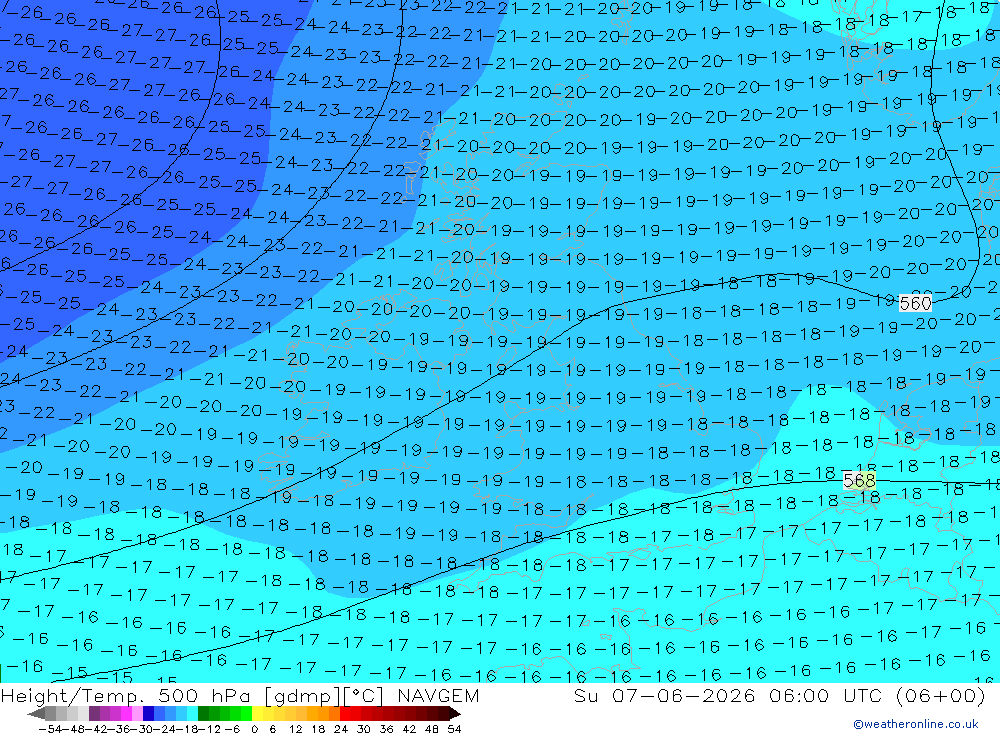Viewport: 1000px width, 733px height.
Task: Pick the magenta swatch above -36 on scale
Action: coord(126,714)
